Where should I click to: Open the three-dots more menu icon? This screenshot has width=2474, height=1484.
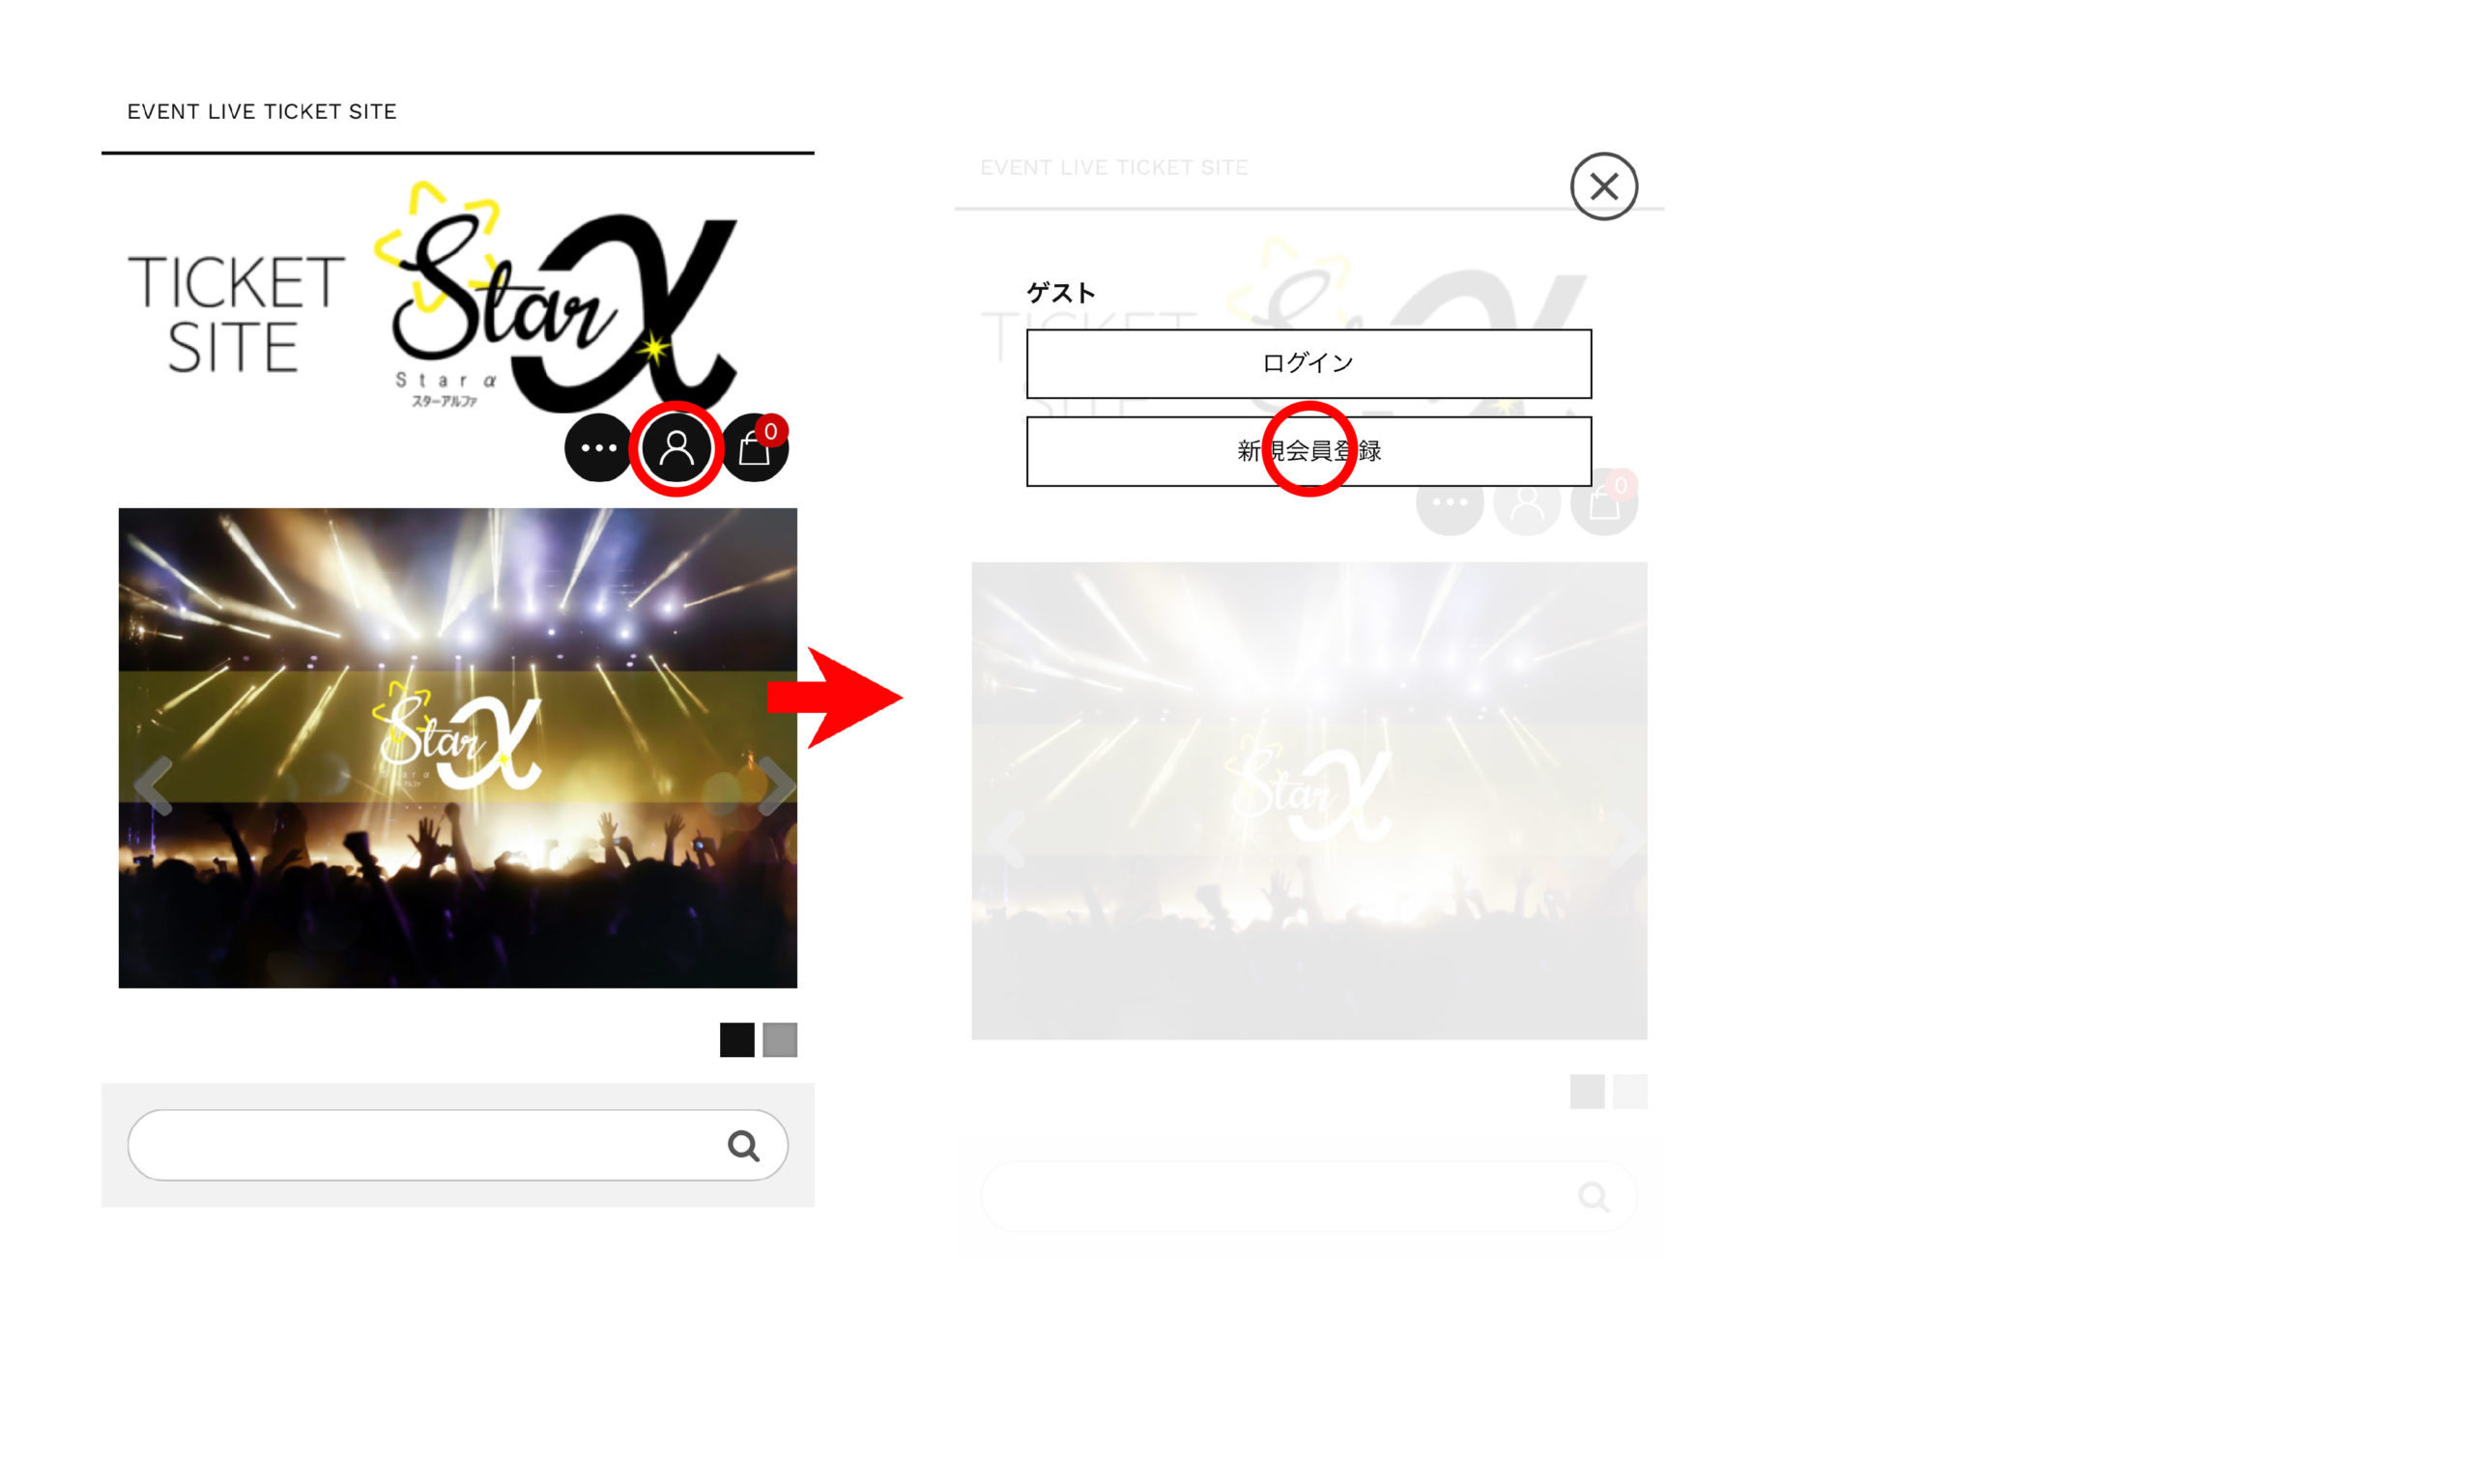click(x=598, y=448)
